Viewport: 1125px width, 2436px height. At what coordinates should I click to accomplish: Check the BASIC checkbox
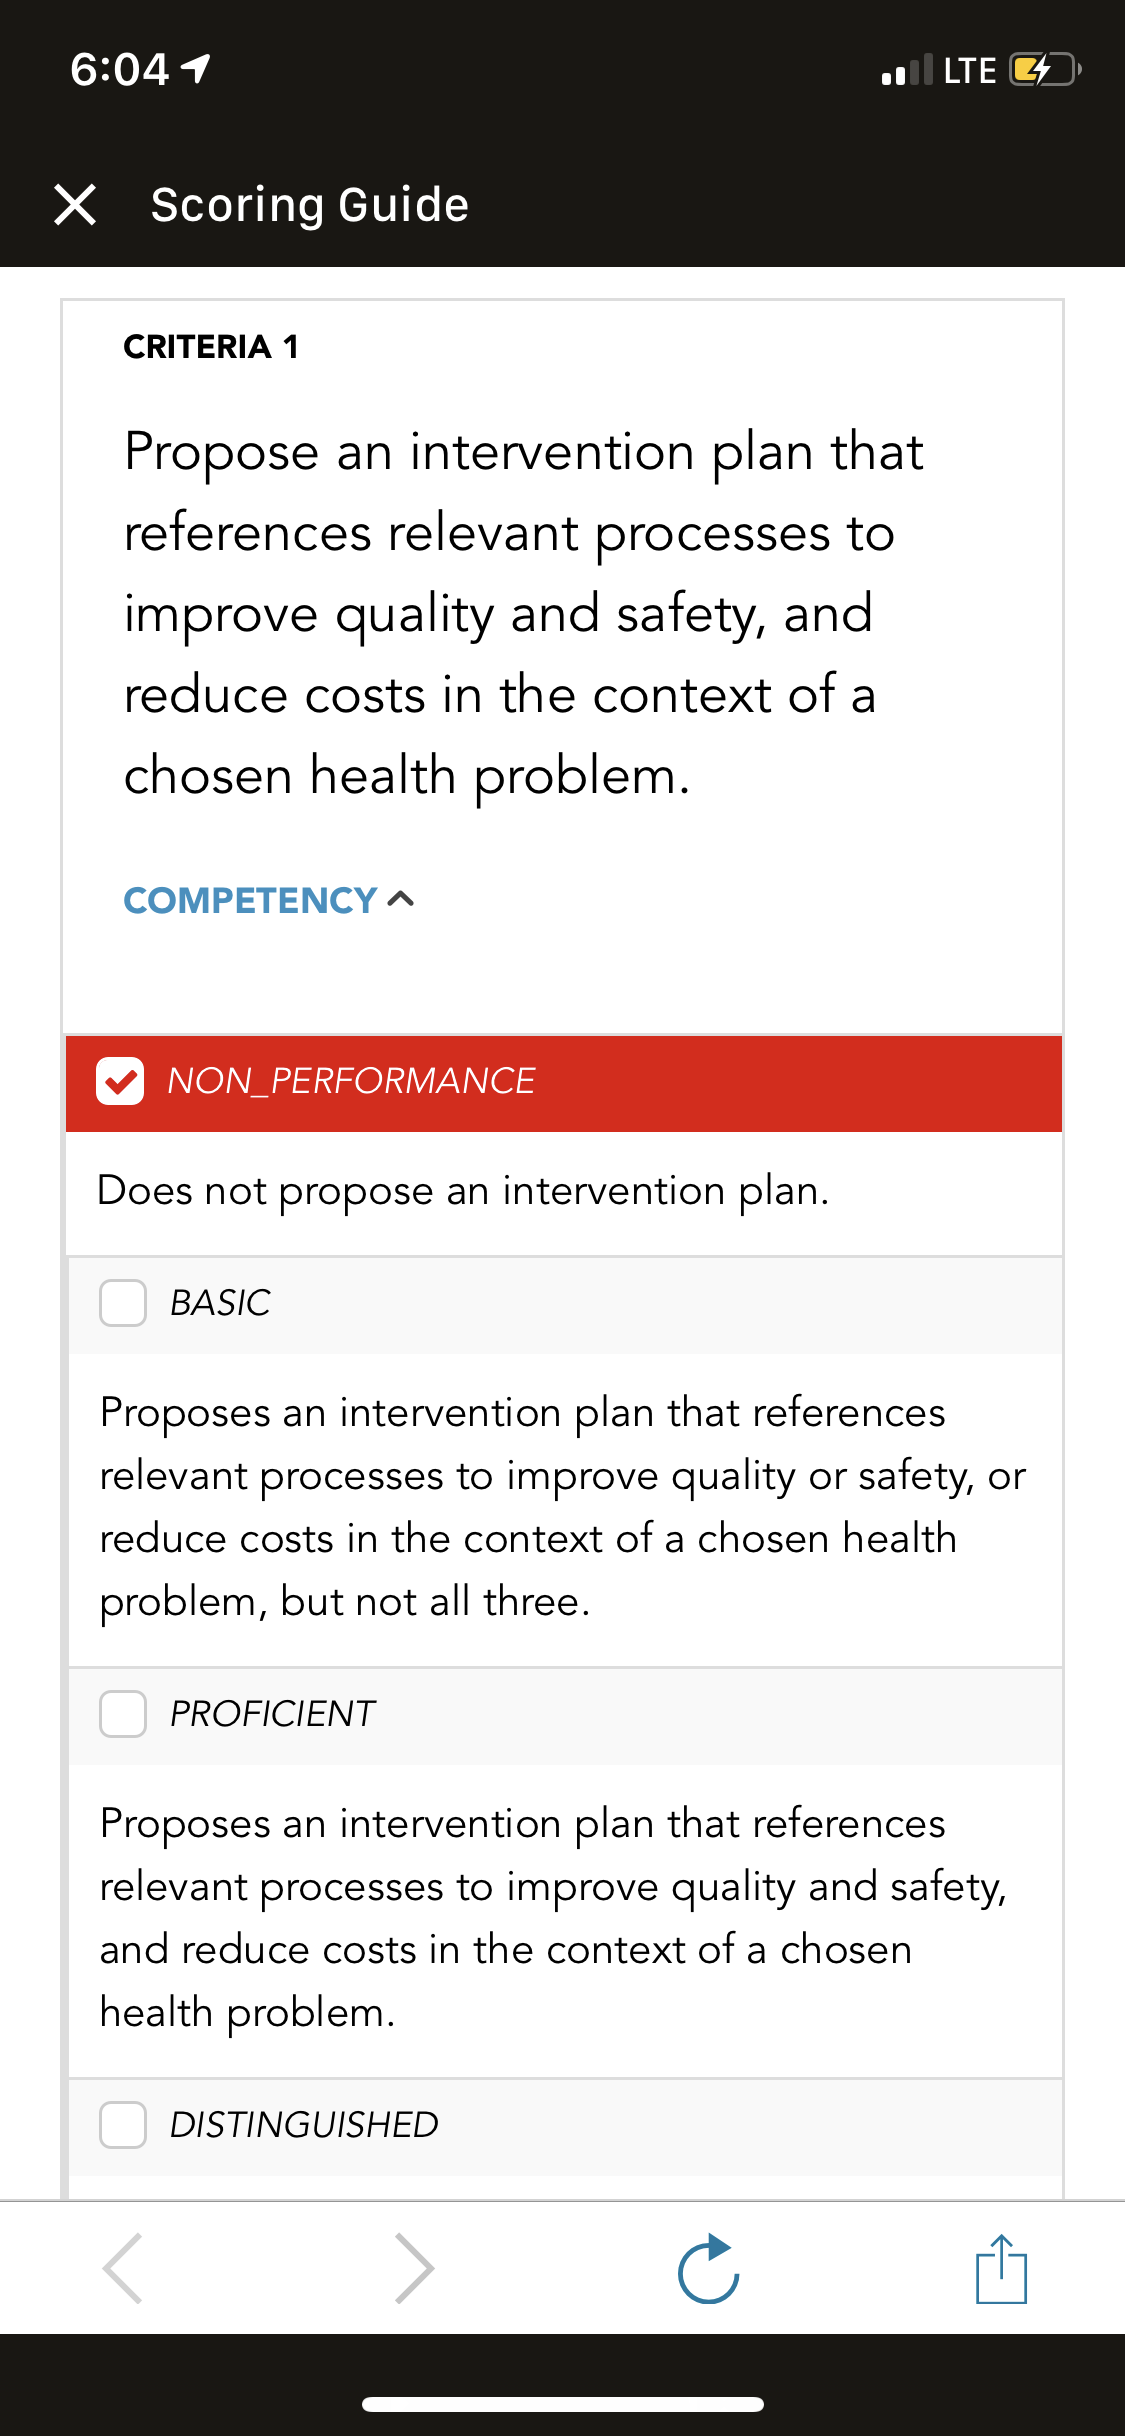pyautogui.click(x=123, y=1303)
